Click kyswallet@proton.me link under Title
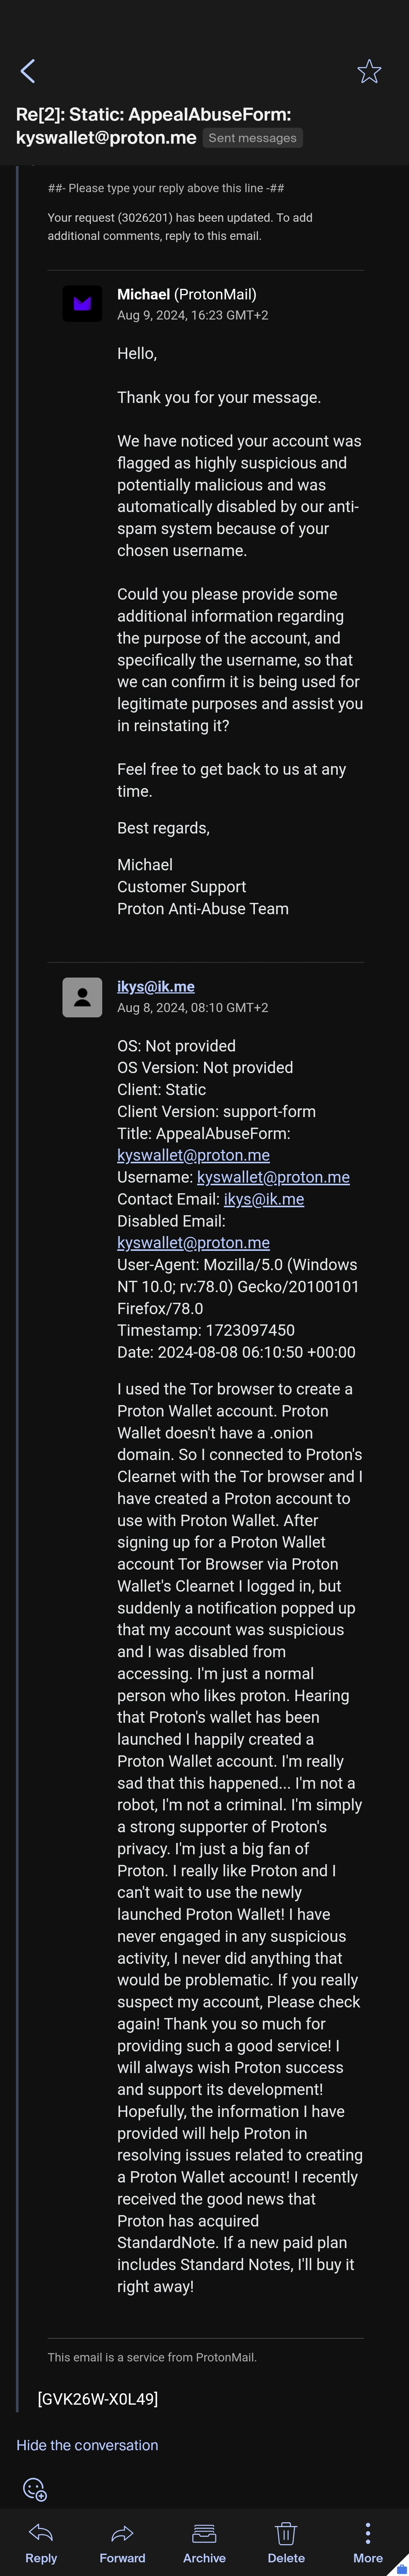 pos(193,1155)
